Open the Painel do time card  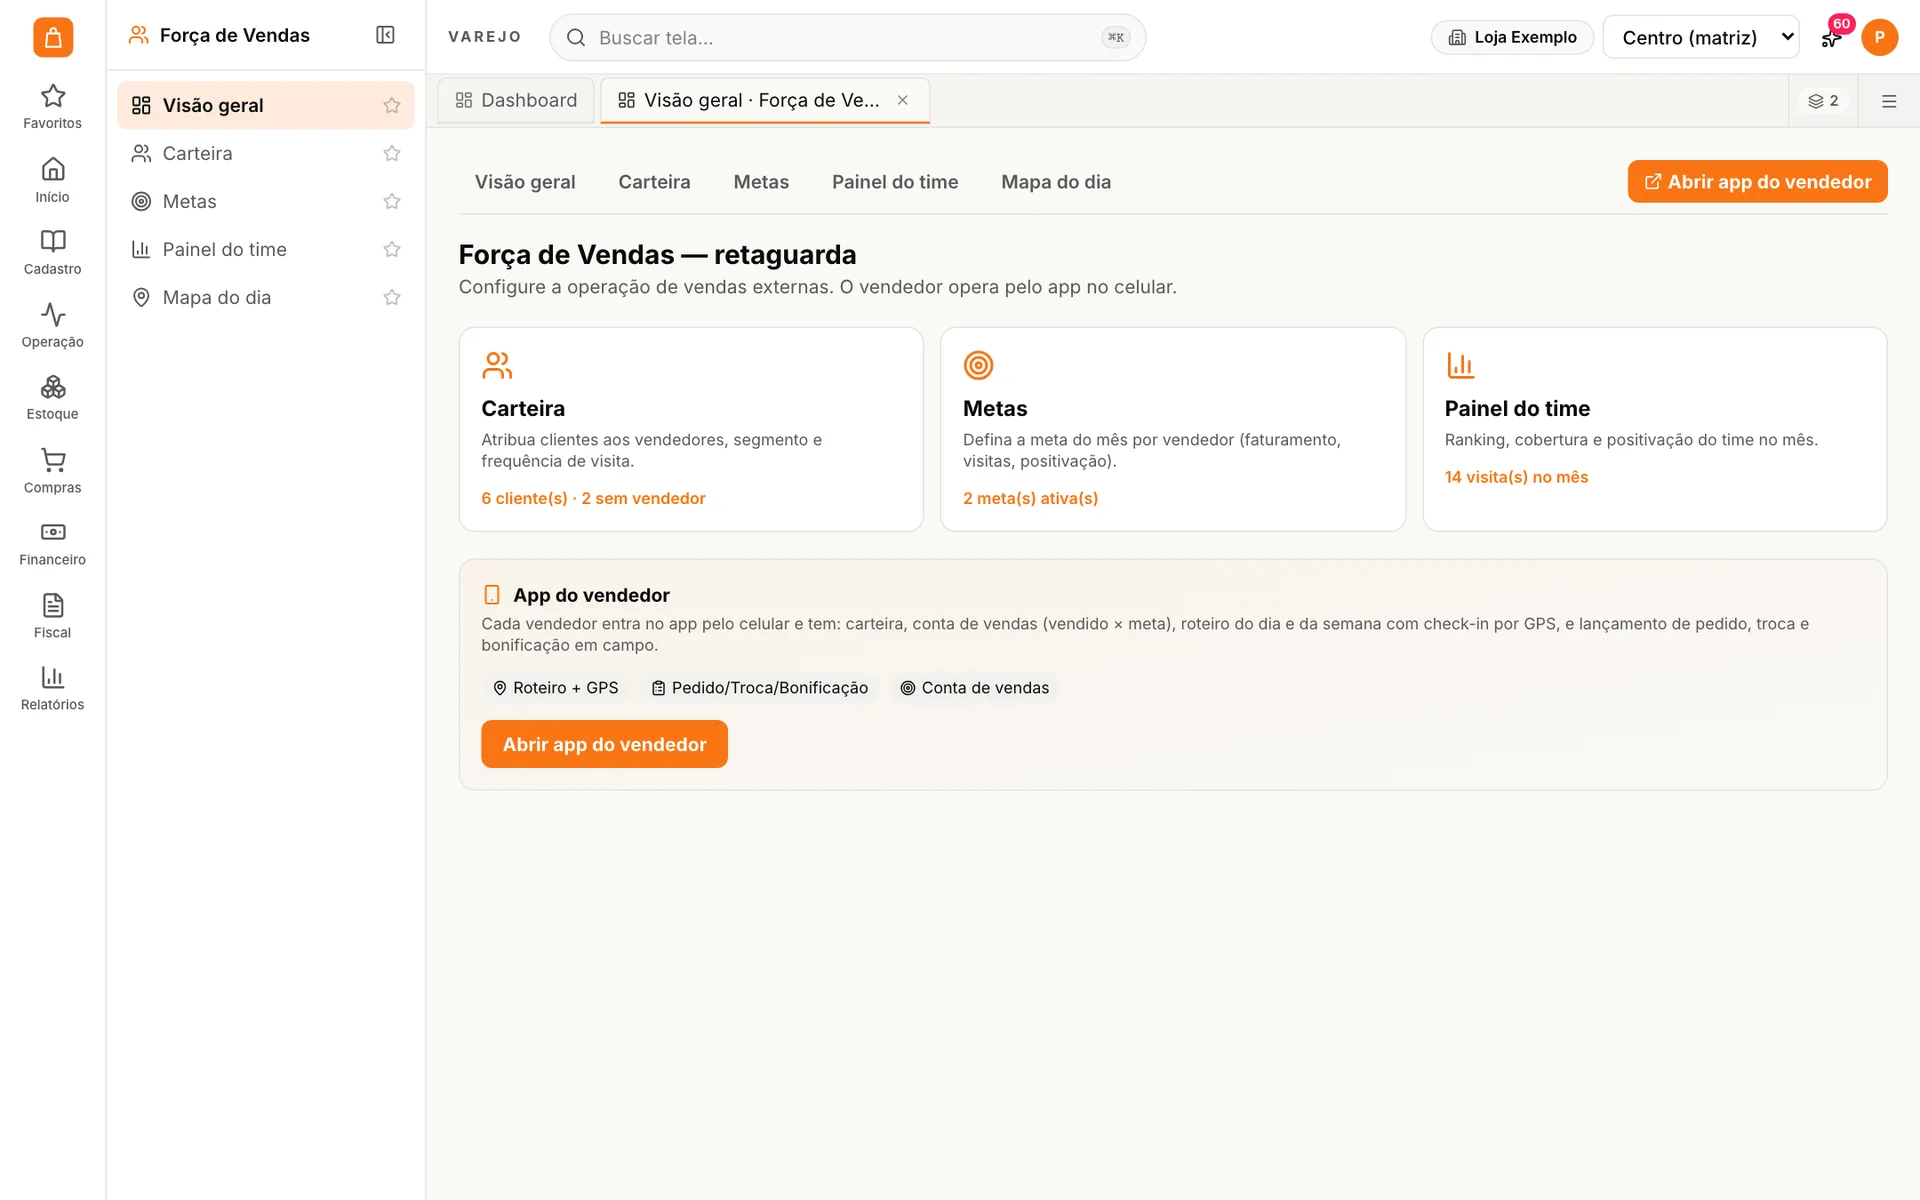coord(1655,429)
